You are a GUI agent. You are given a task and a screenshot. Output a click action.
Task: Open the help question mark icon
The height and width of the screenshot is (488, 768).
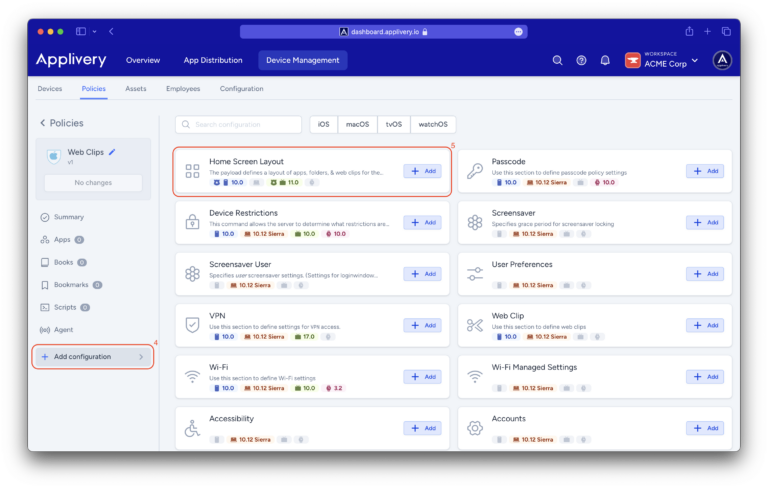(x=581, y=60)
